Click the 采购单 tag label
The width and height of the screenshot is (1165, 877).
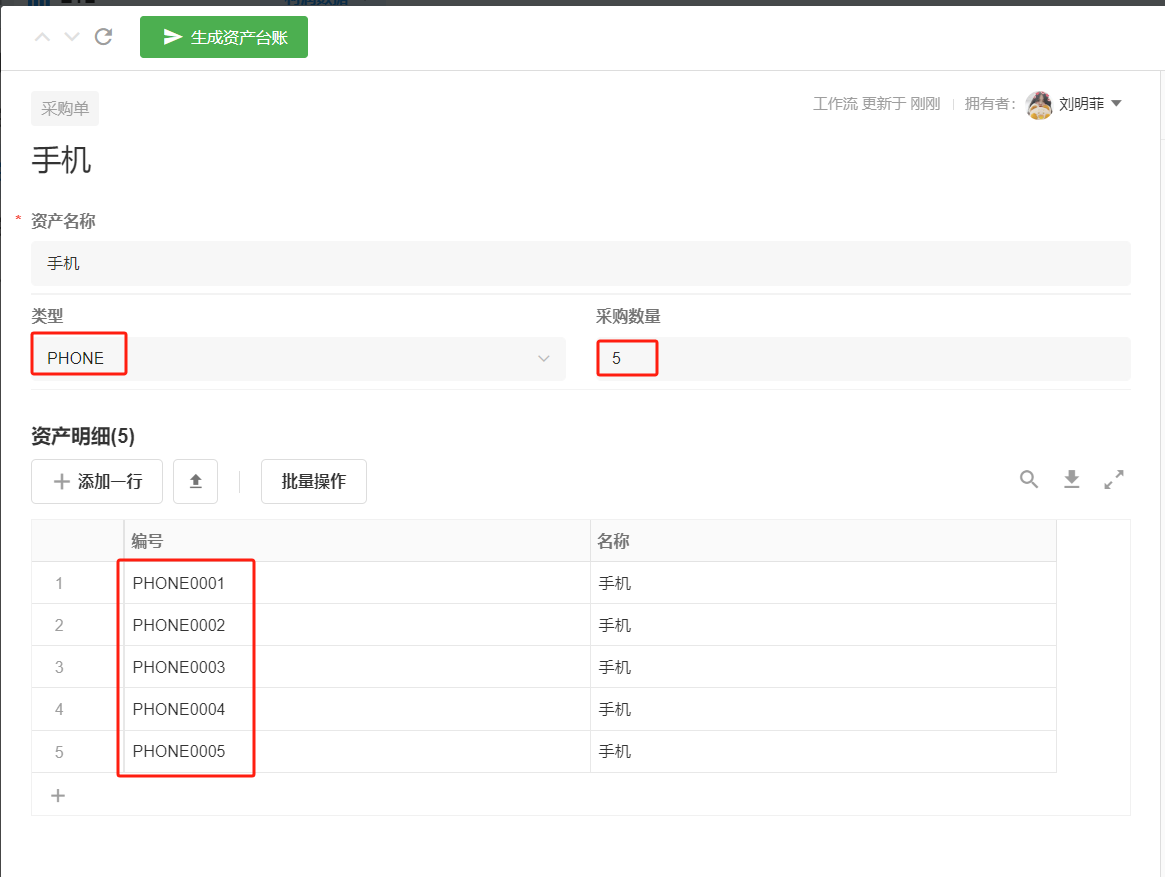coord(65,109)
